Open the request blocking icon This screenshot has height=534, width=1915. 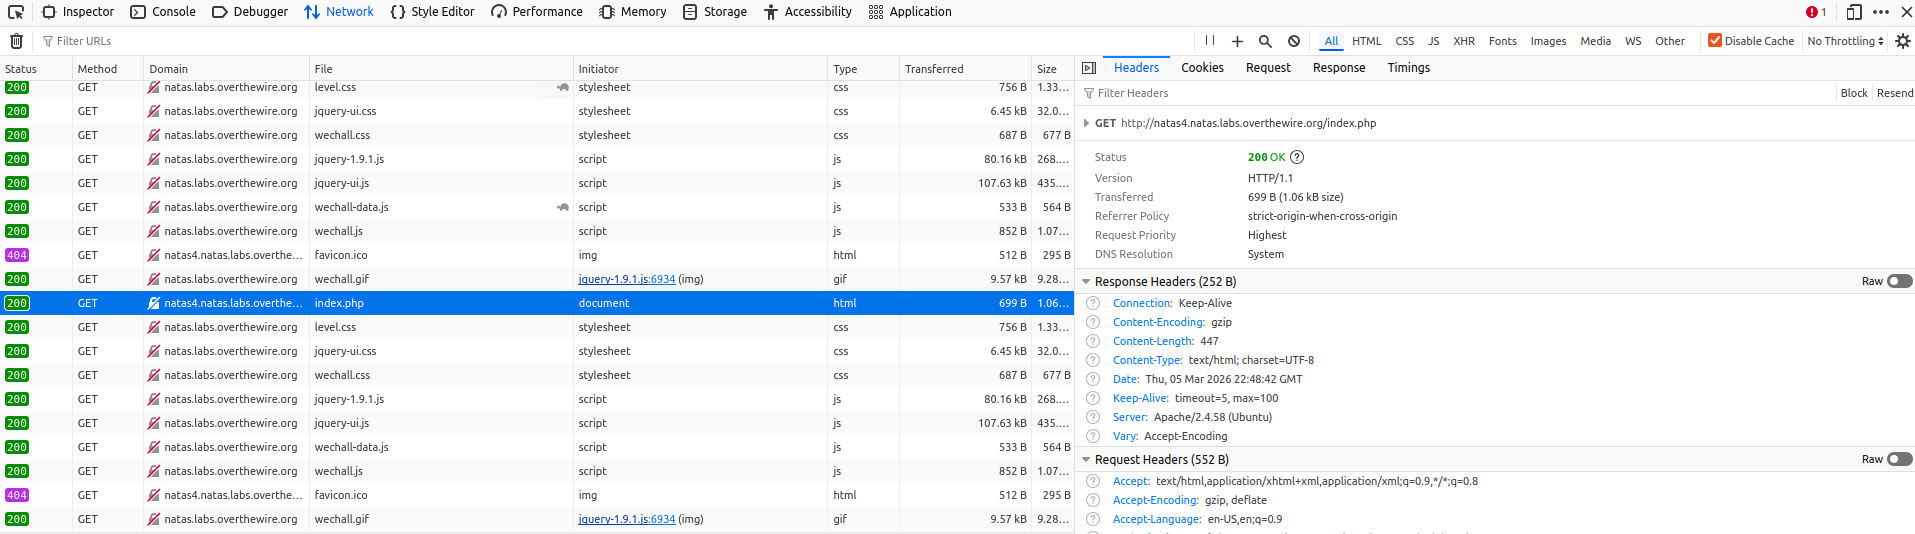[1294, 41]
